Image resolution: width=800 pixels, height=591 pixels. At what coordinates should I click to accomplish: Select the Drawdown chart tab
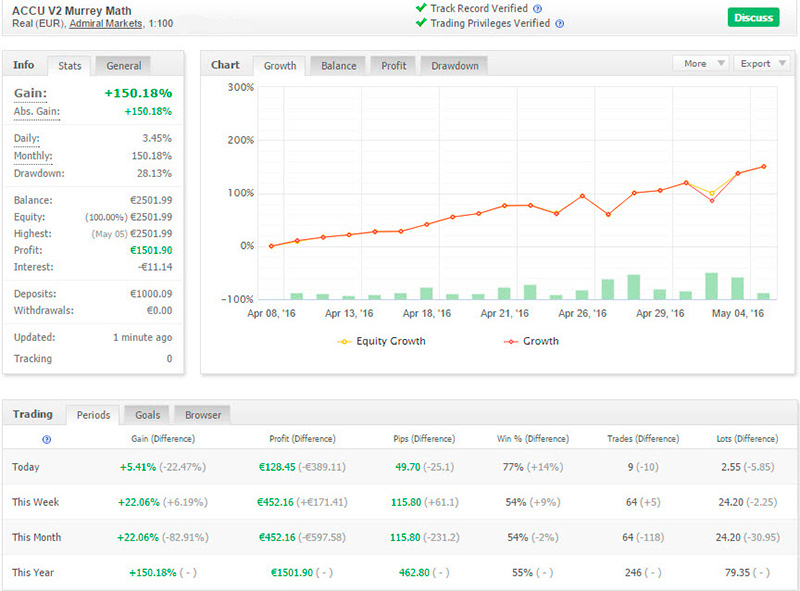click(455, 66)
